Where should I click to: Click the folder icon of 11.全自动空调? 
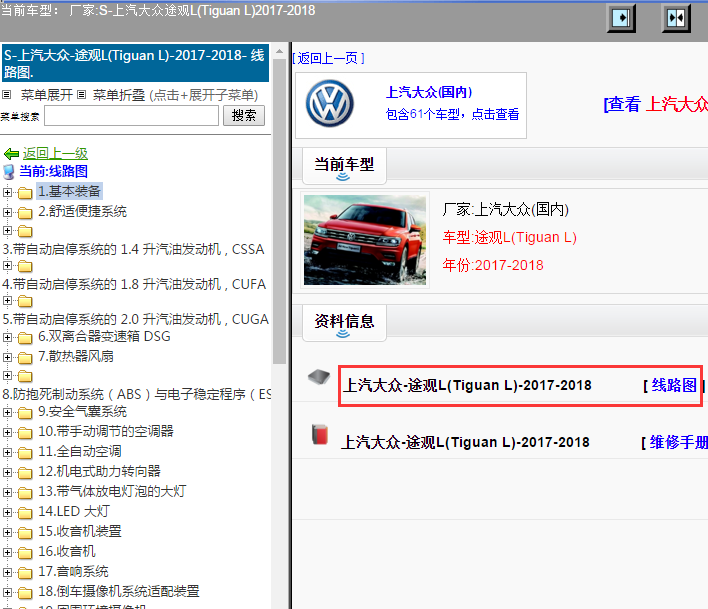tap(25, 452)
